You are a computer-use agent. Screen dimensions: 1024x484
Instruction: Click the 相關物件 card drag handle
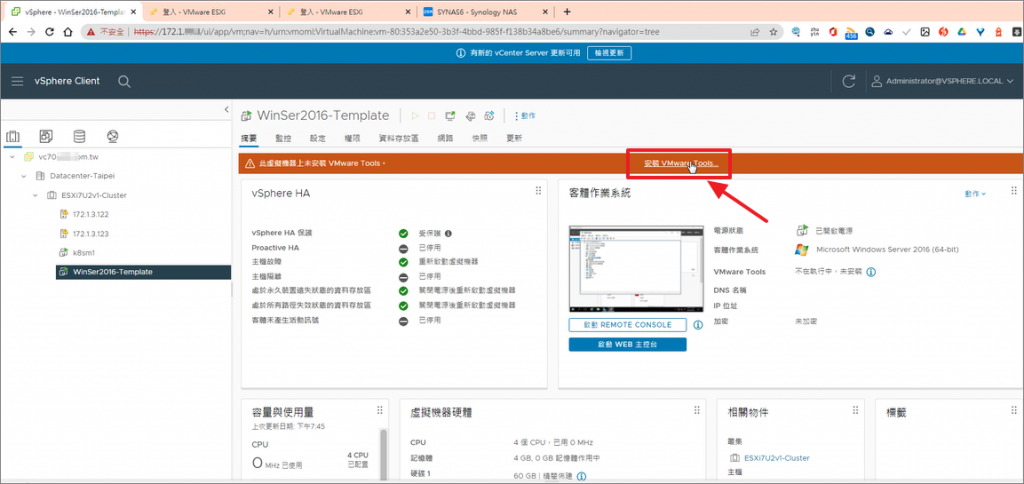[856, 410]
